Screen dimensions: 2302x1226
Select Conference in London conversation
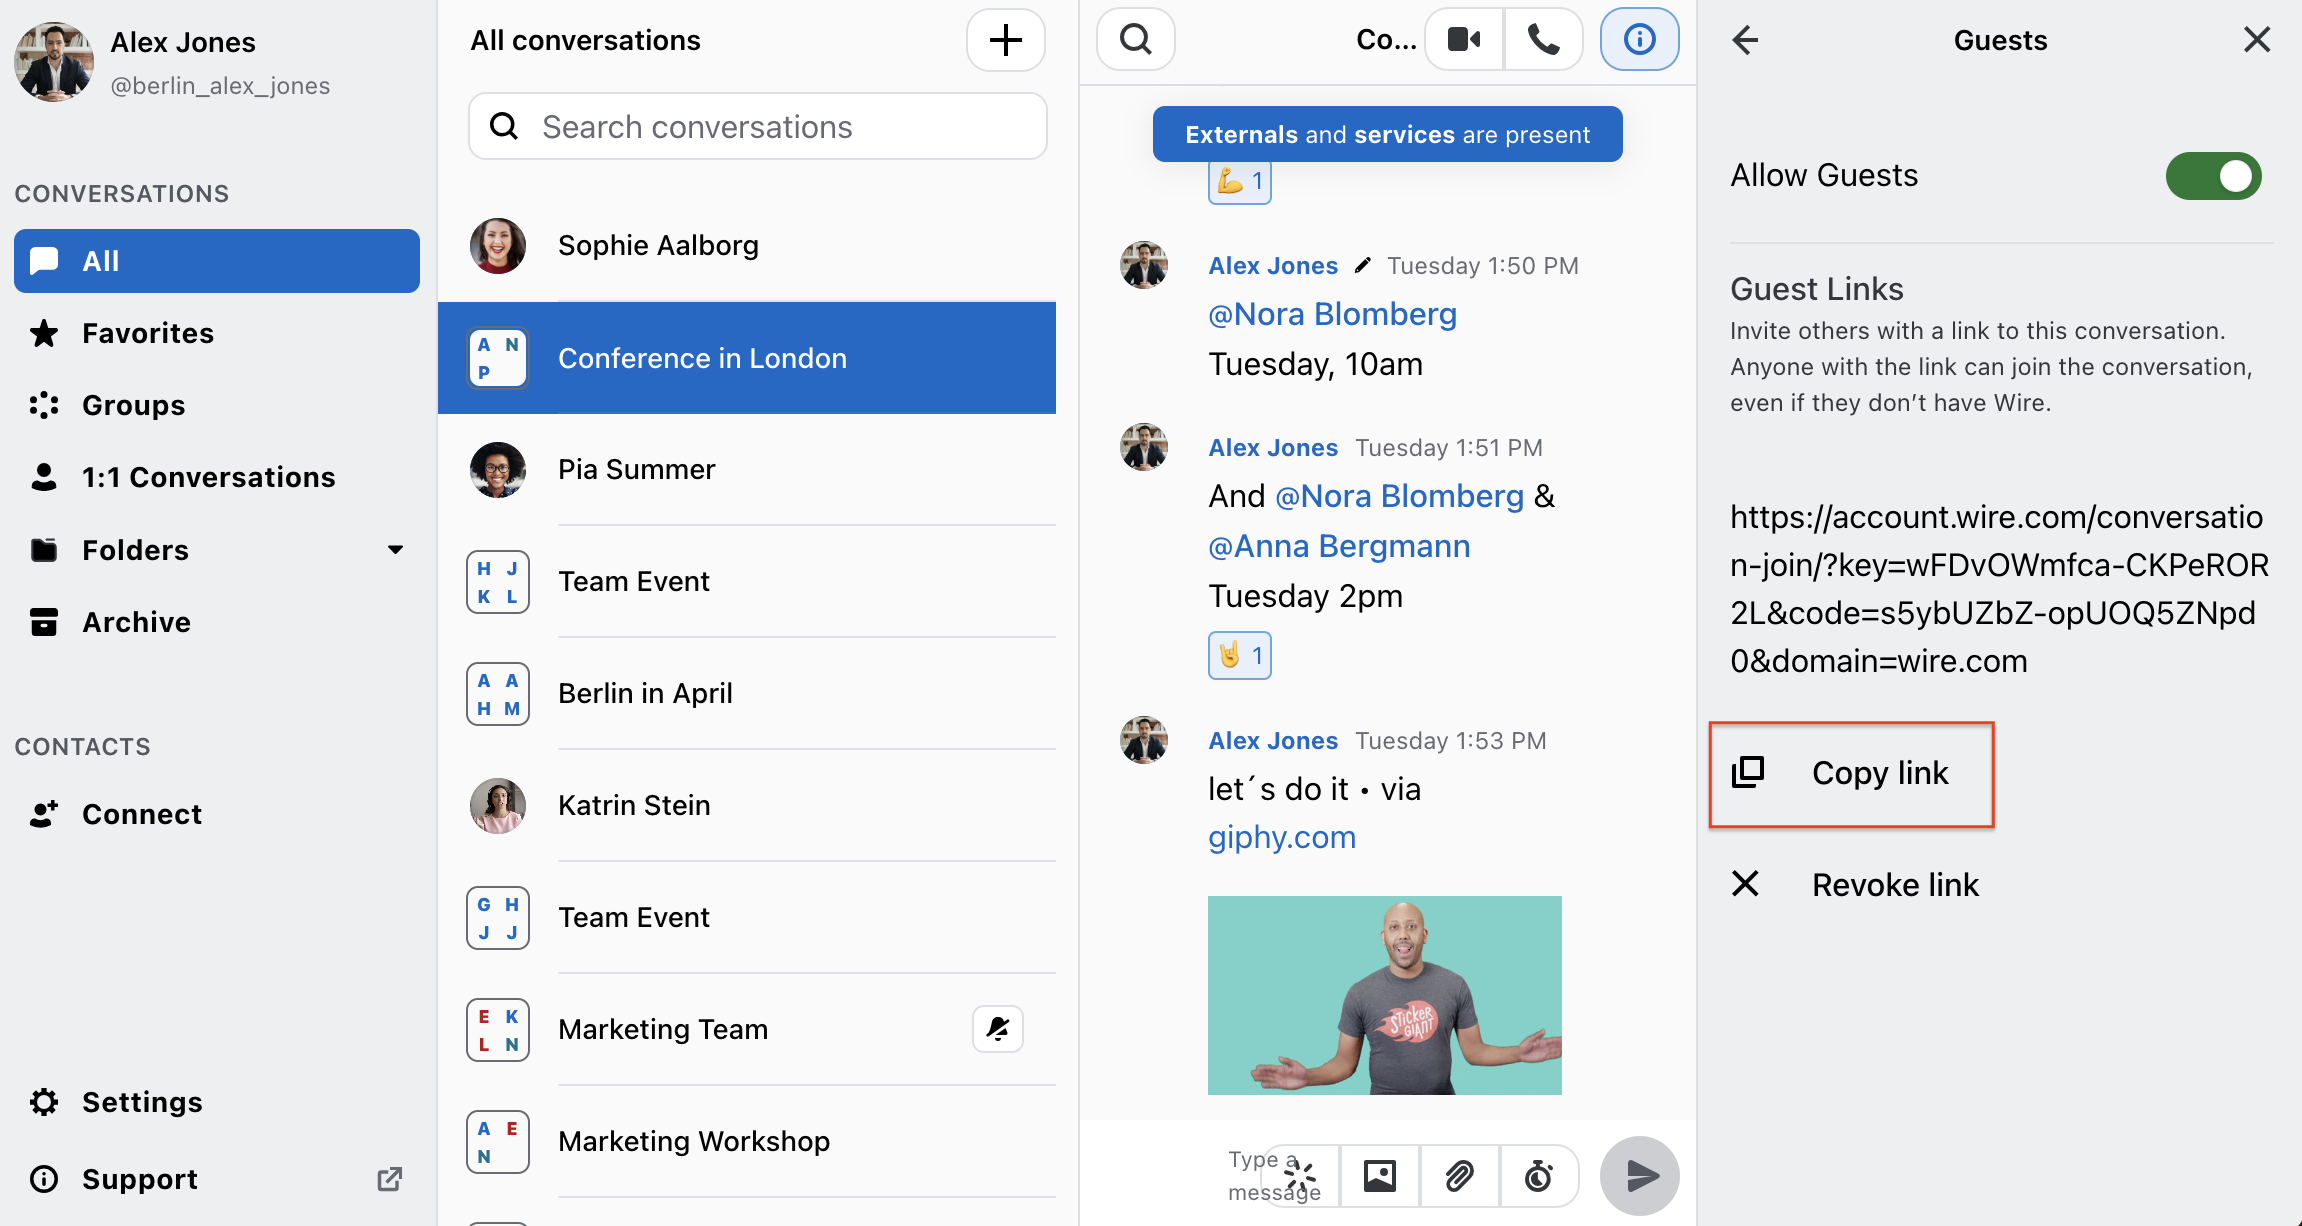click(747, 358)
